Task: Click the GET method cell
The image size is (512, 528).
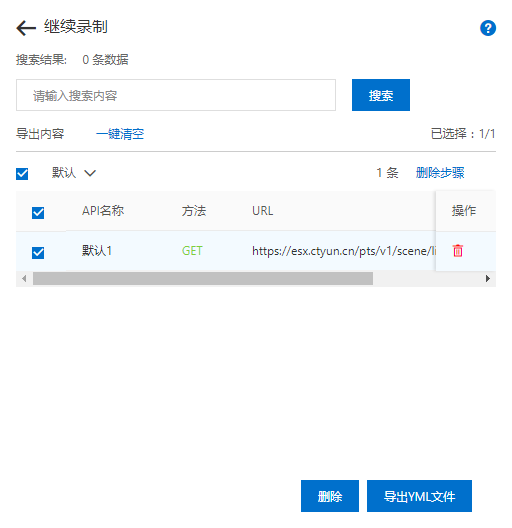Action: [192, 251]
